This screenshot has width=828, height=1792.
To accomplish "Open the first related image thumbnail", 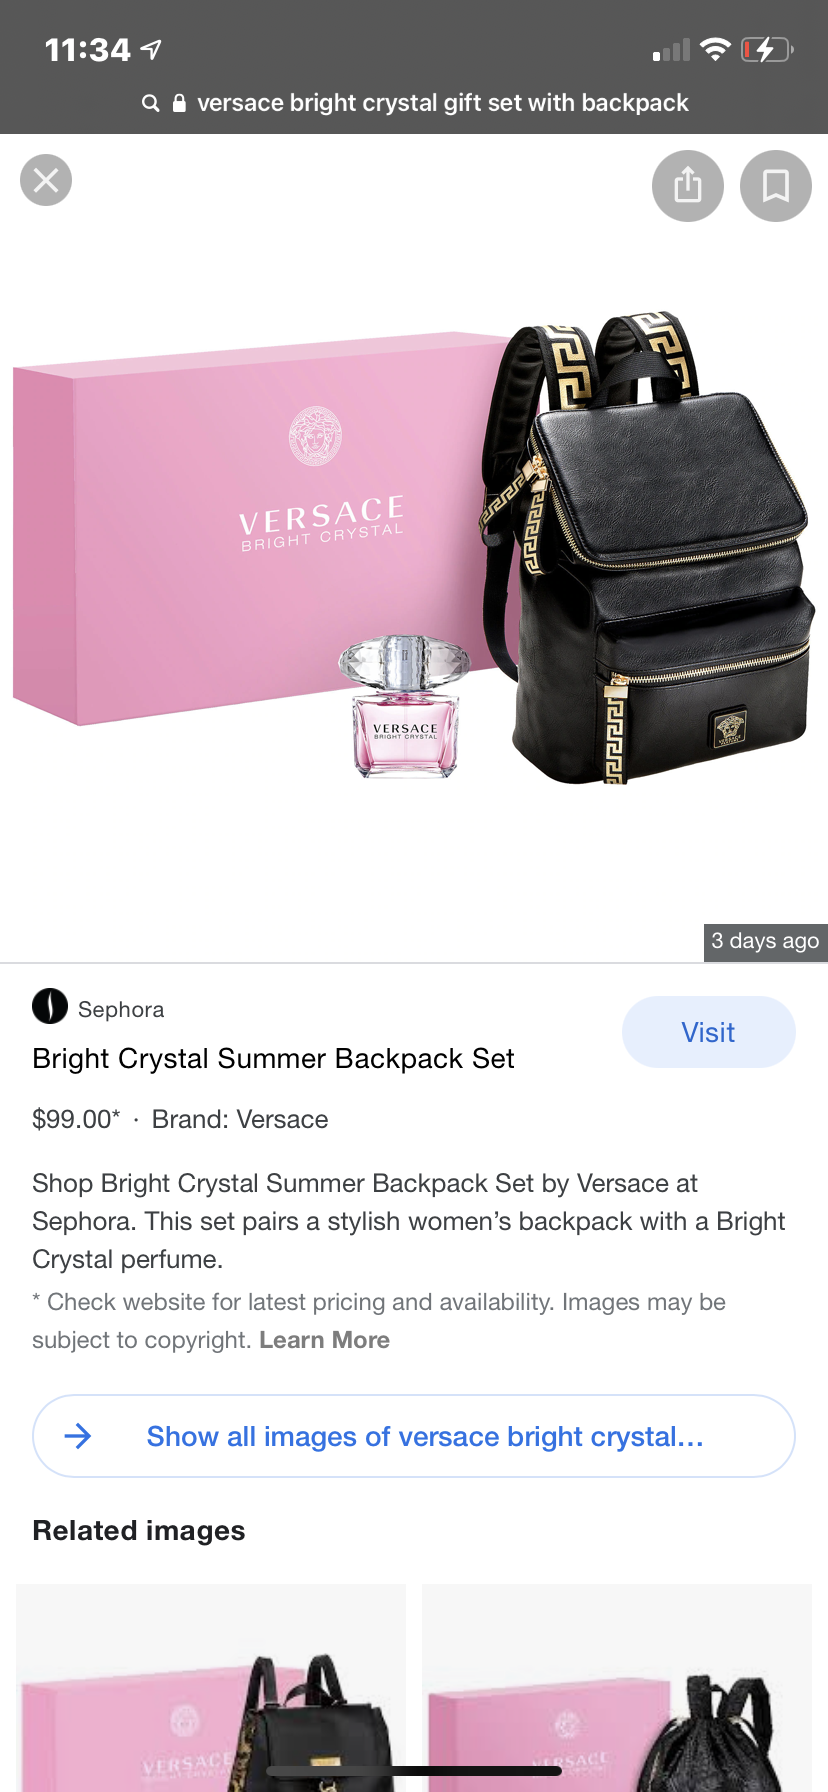I will [x=211, y=1688].
